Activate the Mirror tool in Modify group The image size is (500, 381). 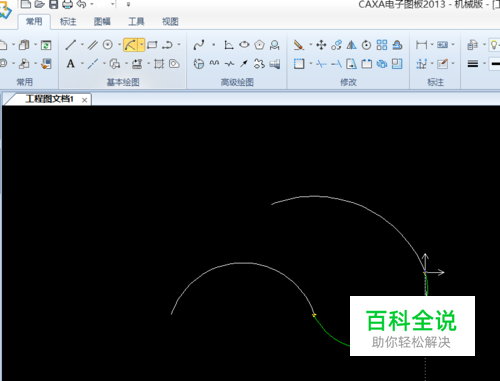351,45
